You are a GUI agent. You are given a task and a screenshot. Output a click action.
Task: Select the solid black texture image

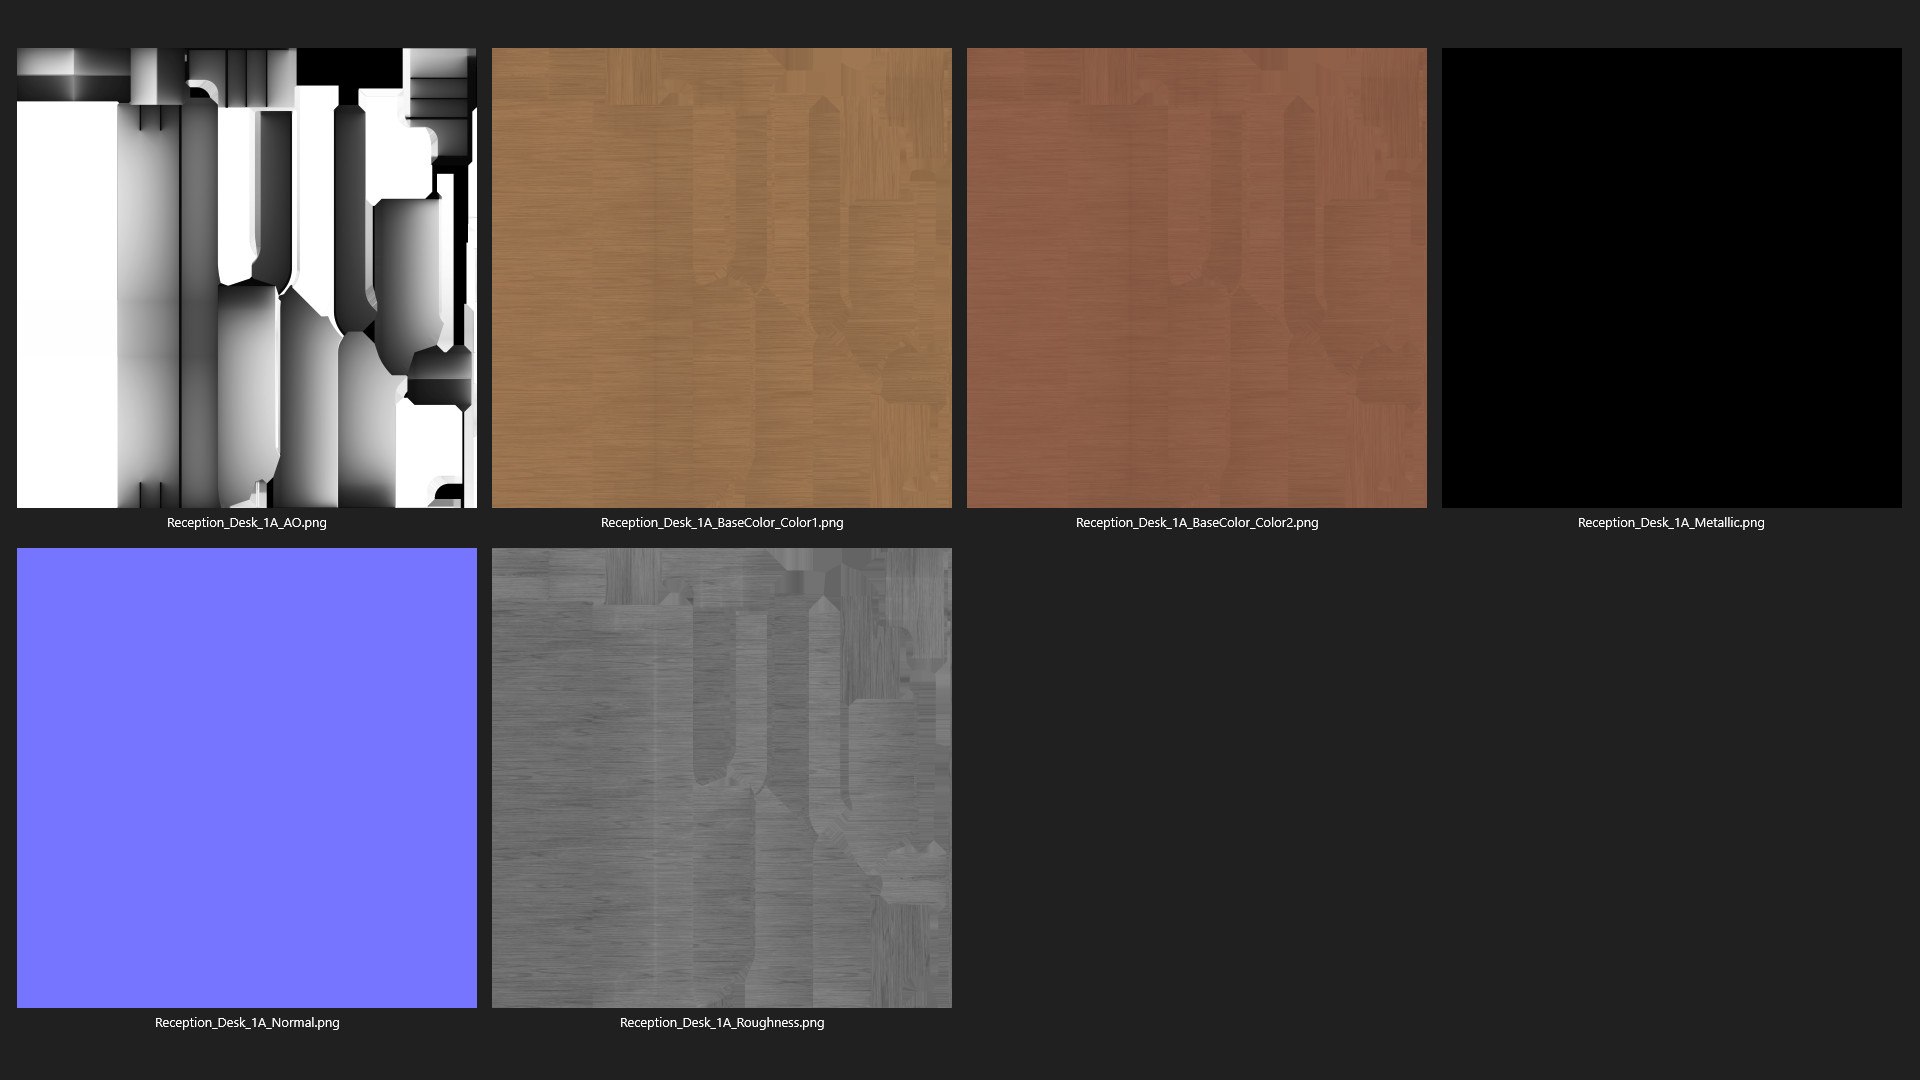tap(1671, 278)
